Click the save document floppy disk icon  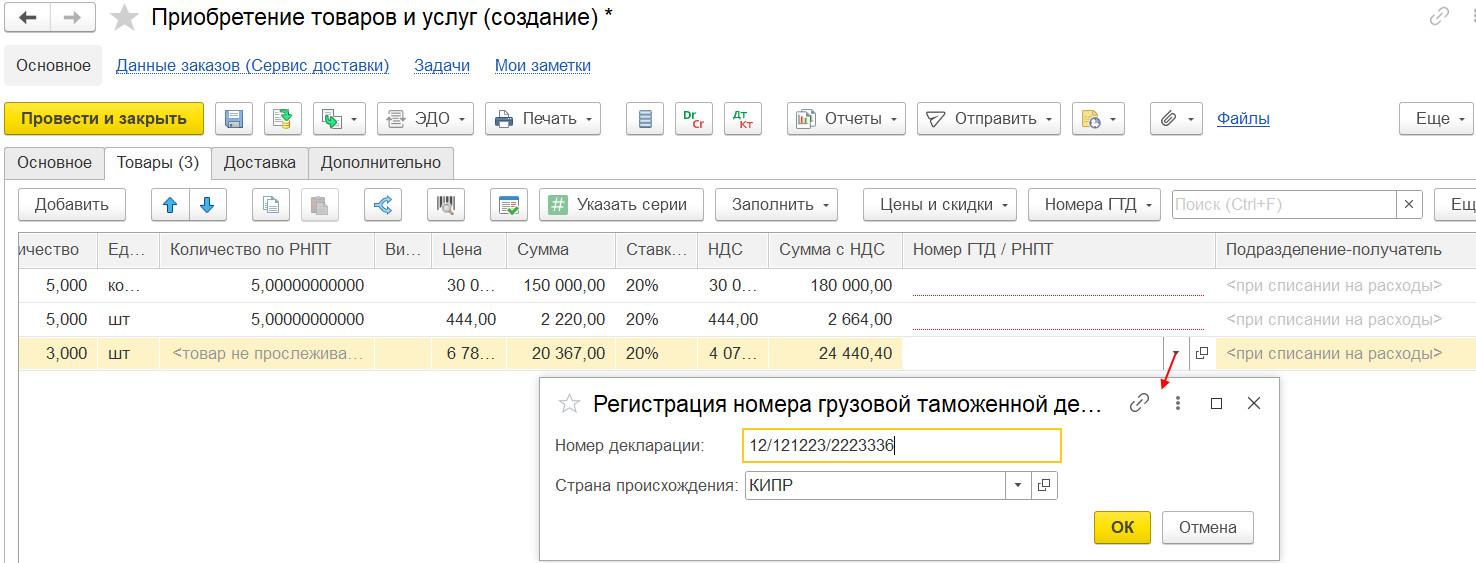click(234, 119)
